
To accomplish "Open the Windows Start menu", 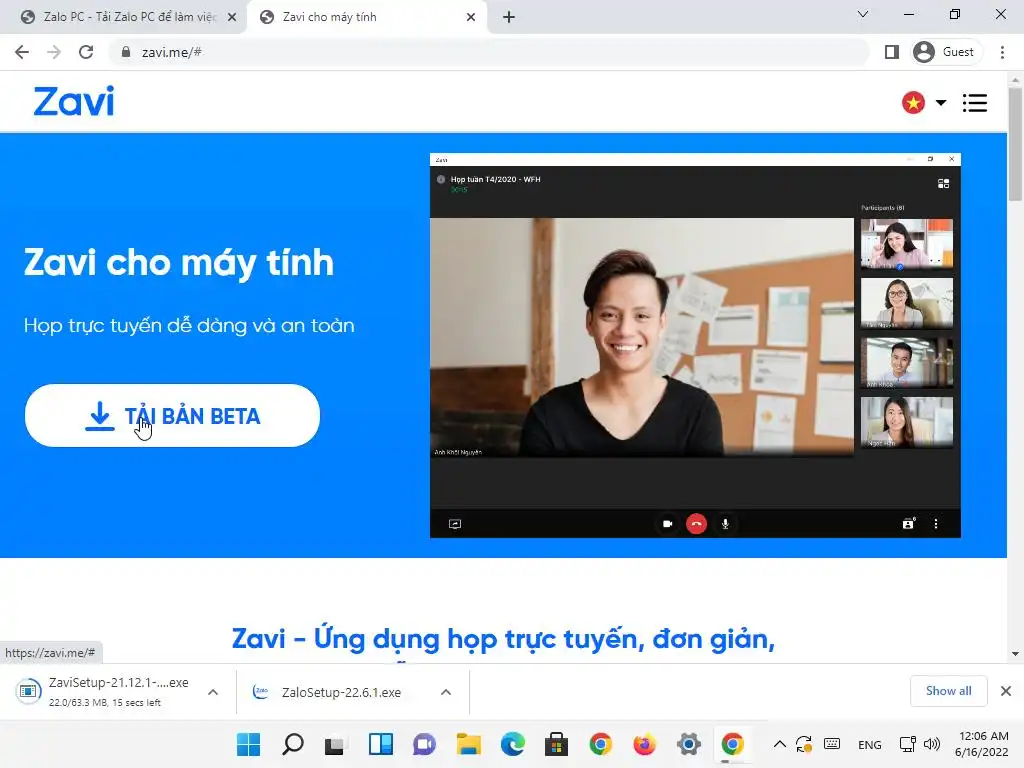I will coord(248,744).
